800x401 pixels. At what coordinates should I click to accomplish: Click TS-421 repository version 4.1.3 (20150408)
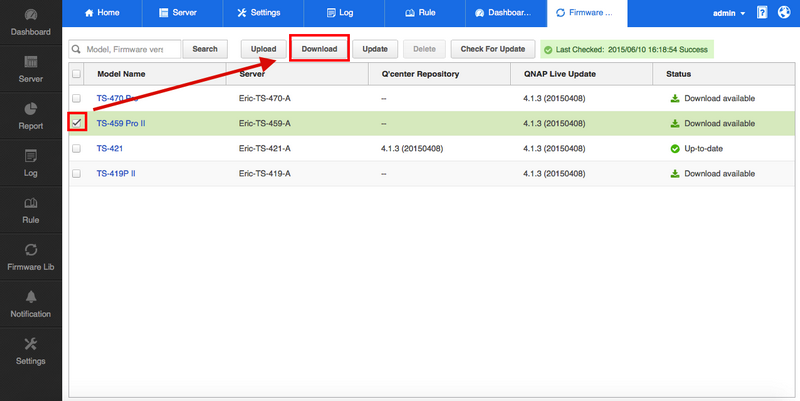[412, 148]
